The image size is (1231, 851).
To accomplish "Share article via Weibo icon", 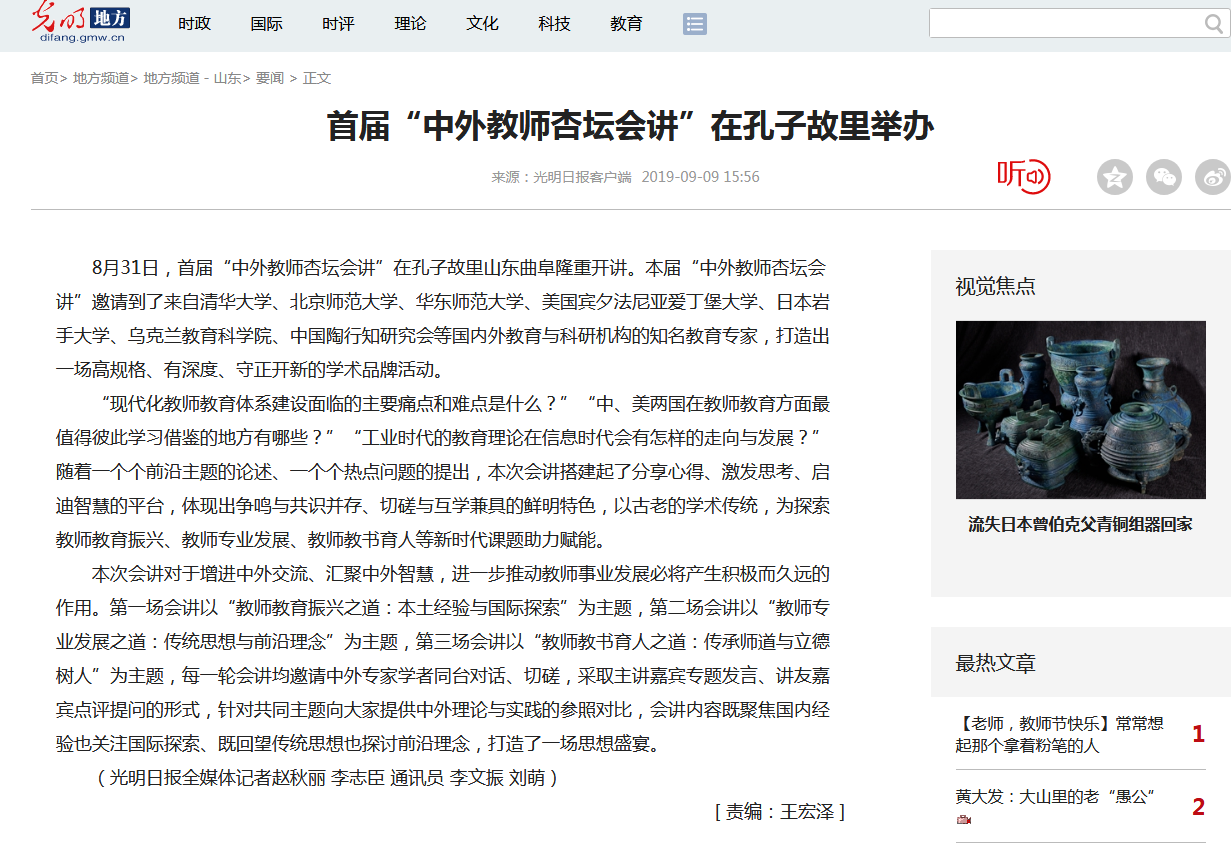I will coord(1213,178).
